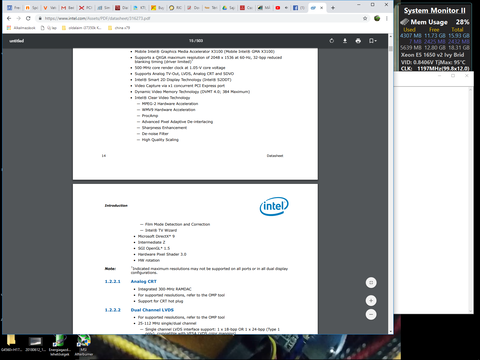The width and height of the screenshot is (480, 360).
Task: Open the MSI Afterburner desktop shortcut
Action: pyautogui.click(x=83, y=345)
